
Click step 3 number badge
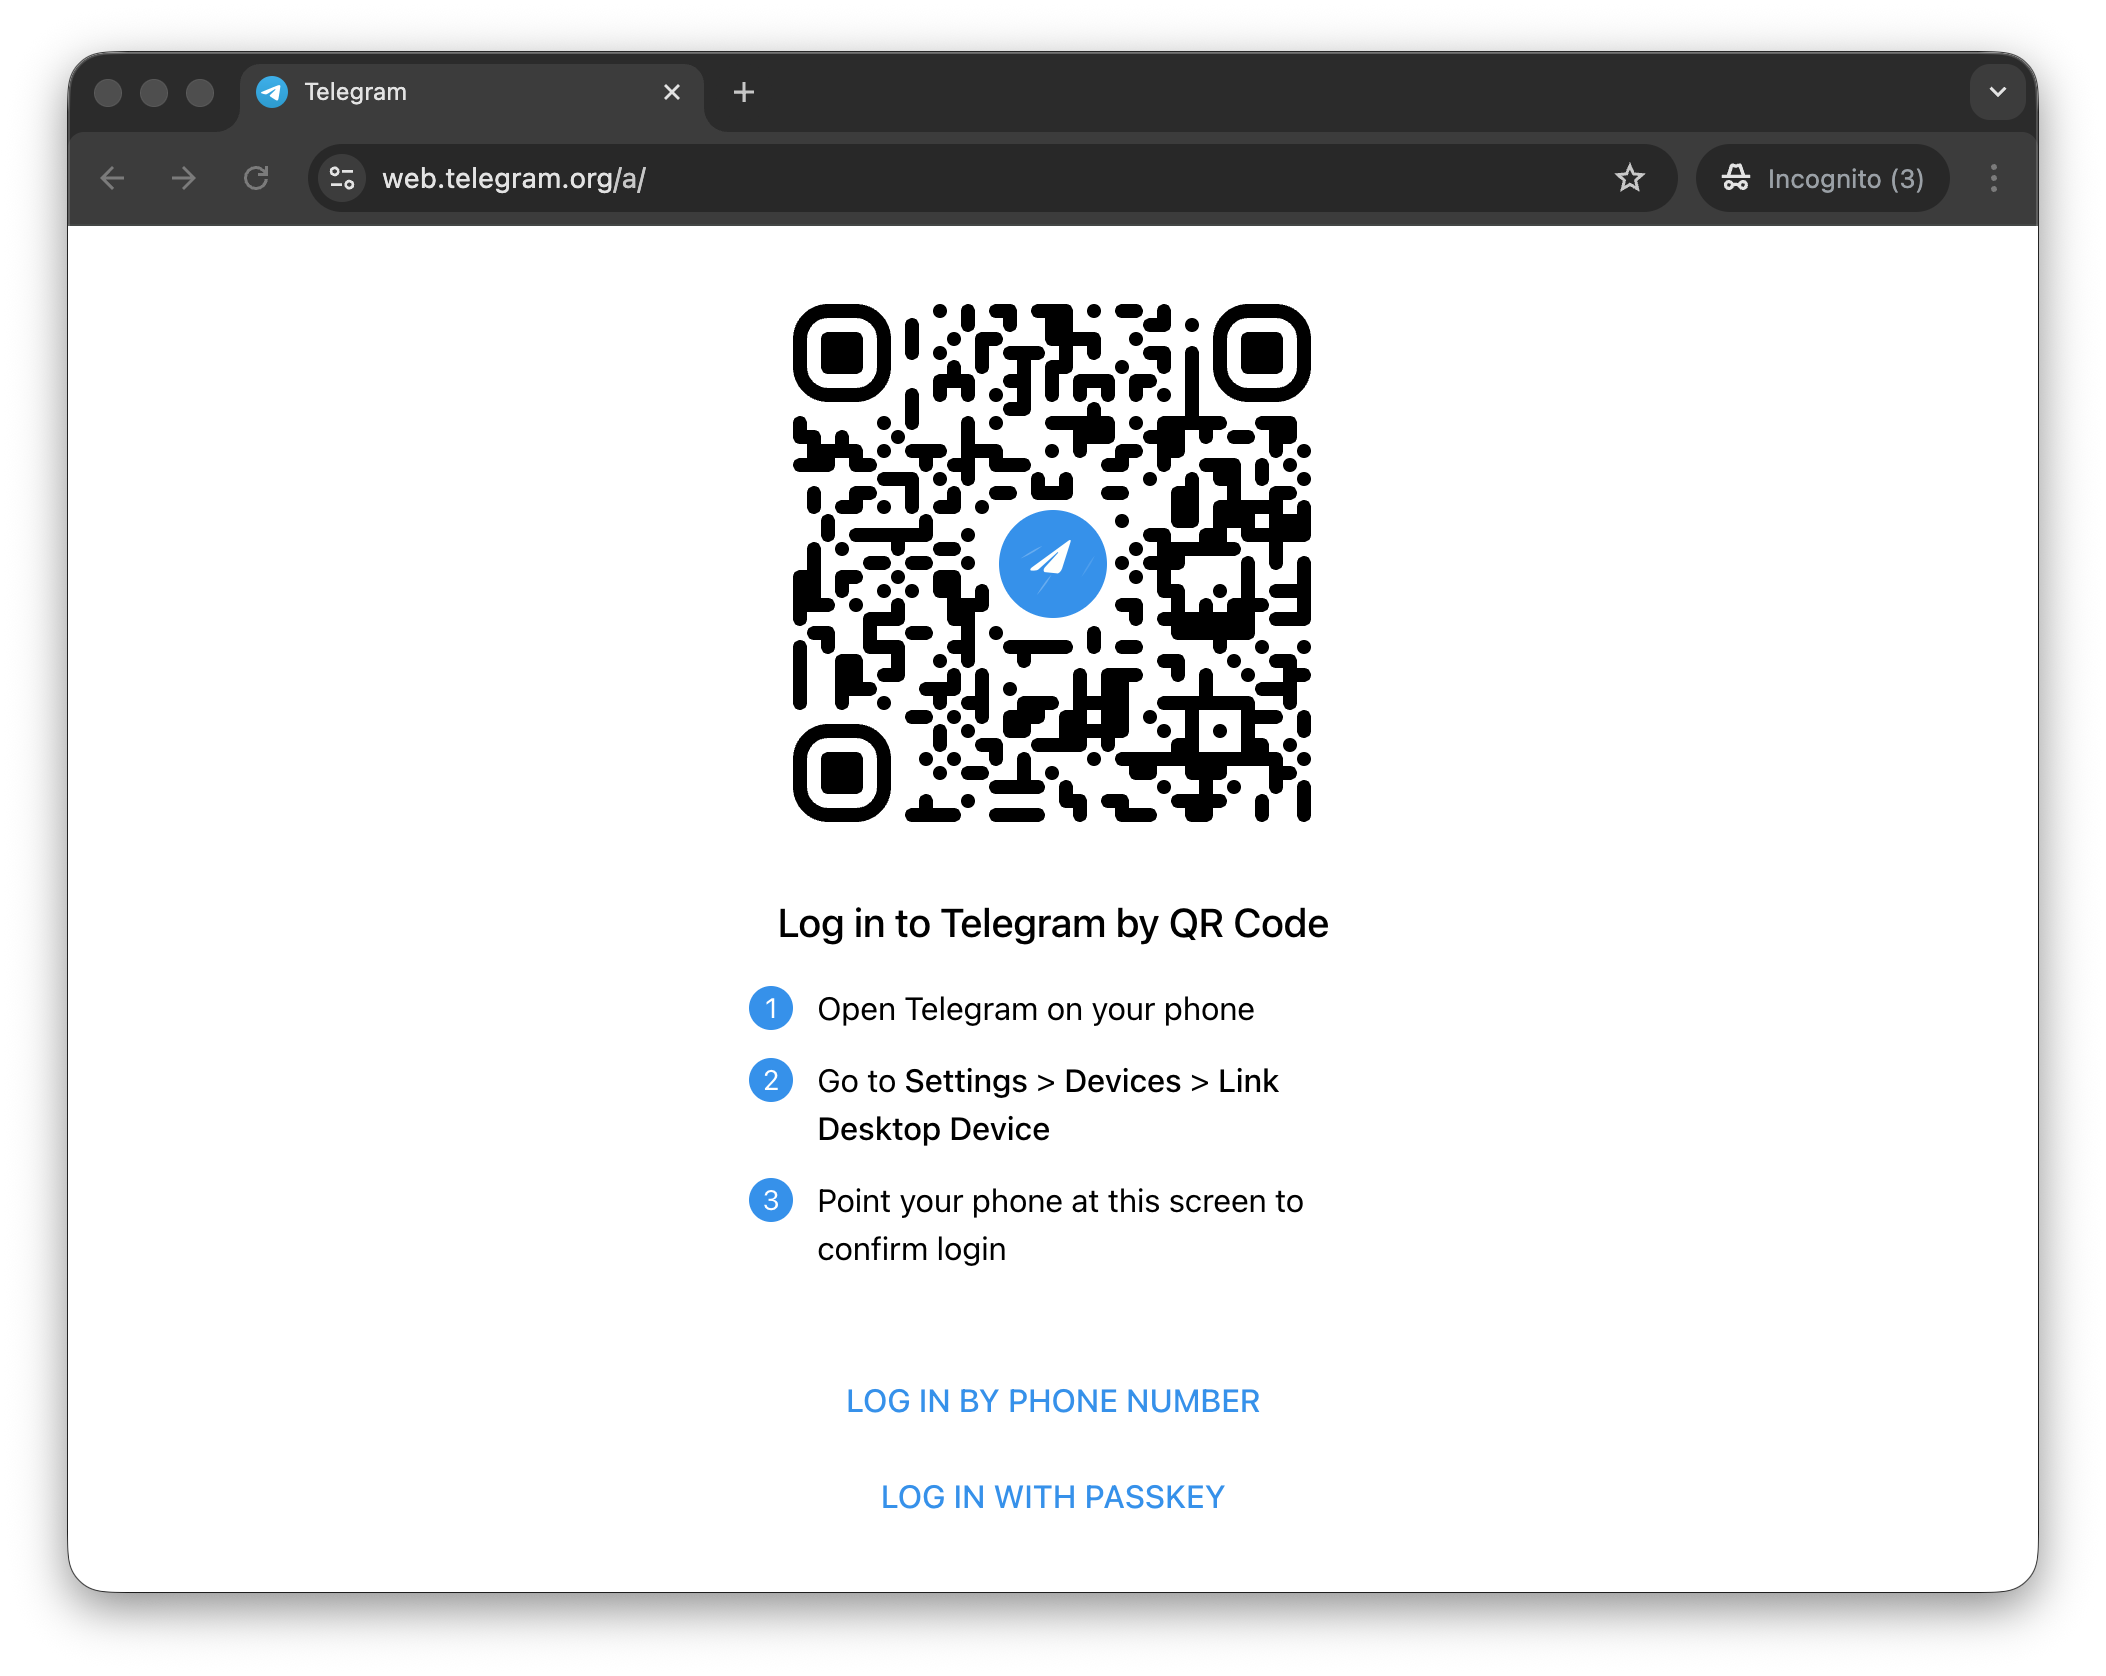pos(771,1200)
